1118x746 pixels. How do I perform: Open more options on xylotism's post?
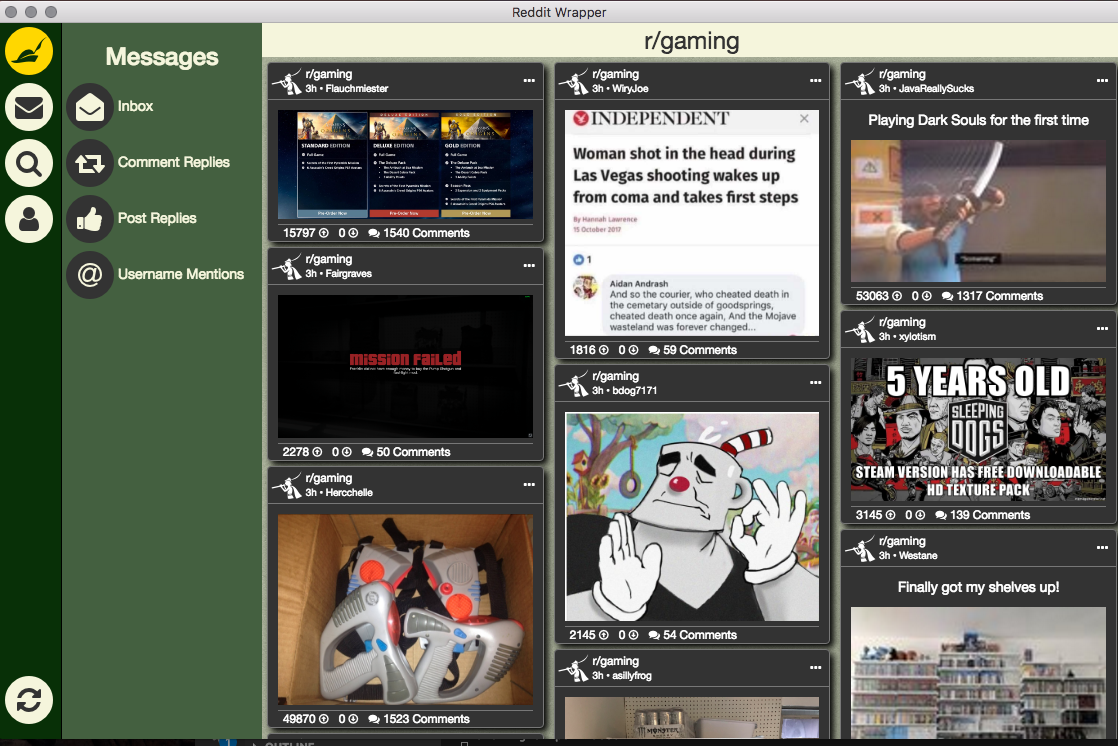[x=1102, y=329]
